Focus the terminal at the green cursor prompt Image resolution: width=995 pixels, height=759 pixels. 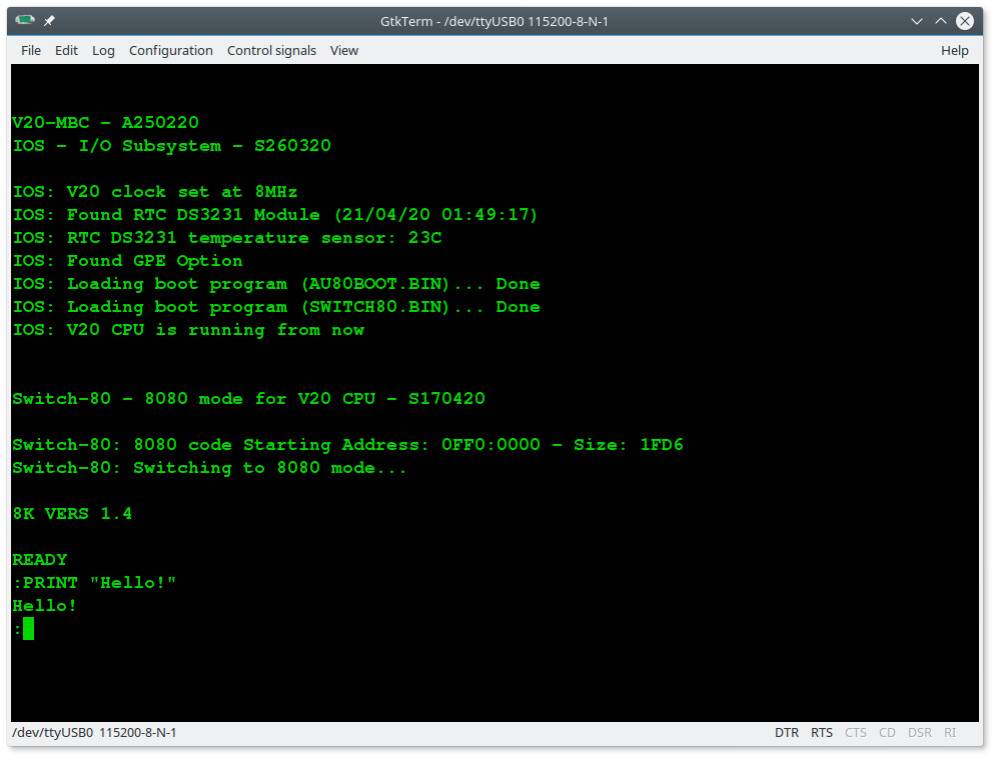coord(28,629)
